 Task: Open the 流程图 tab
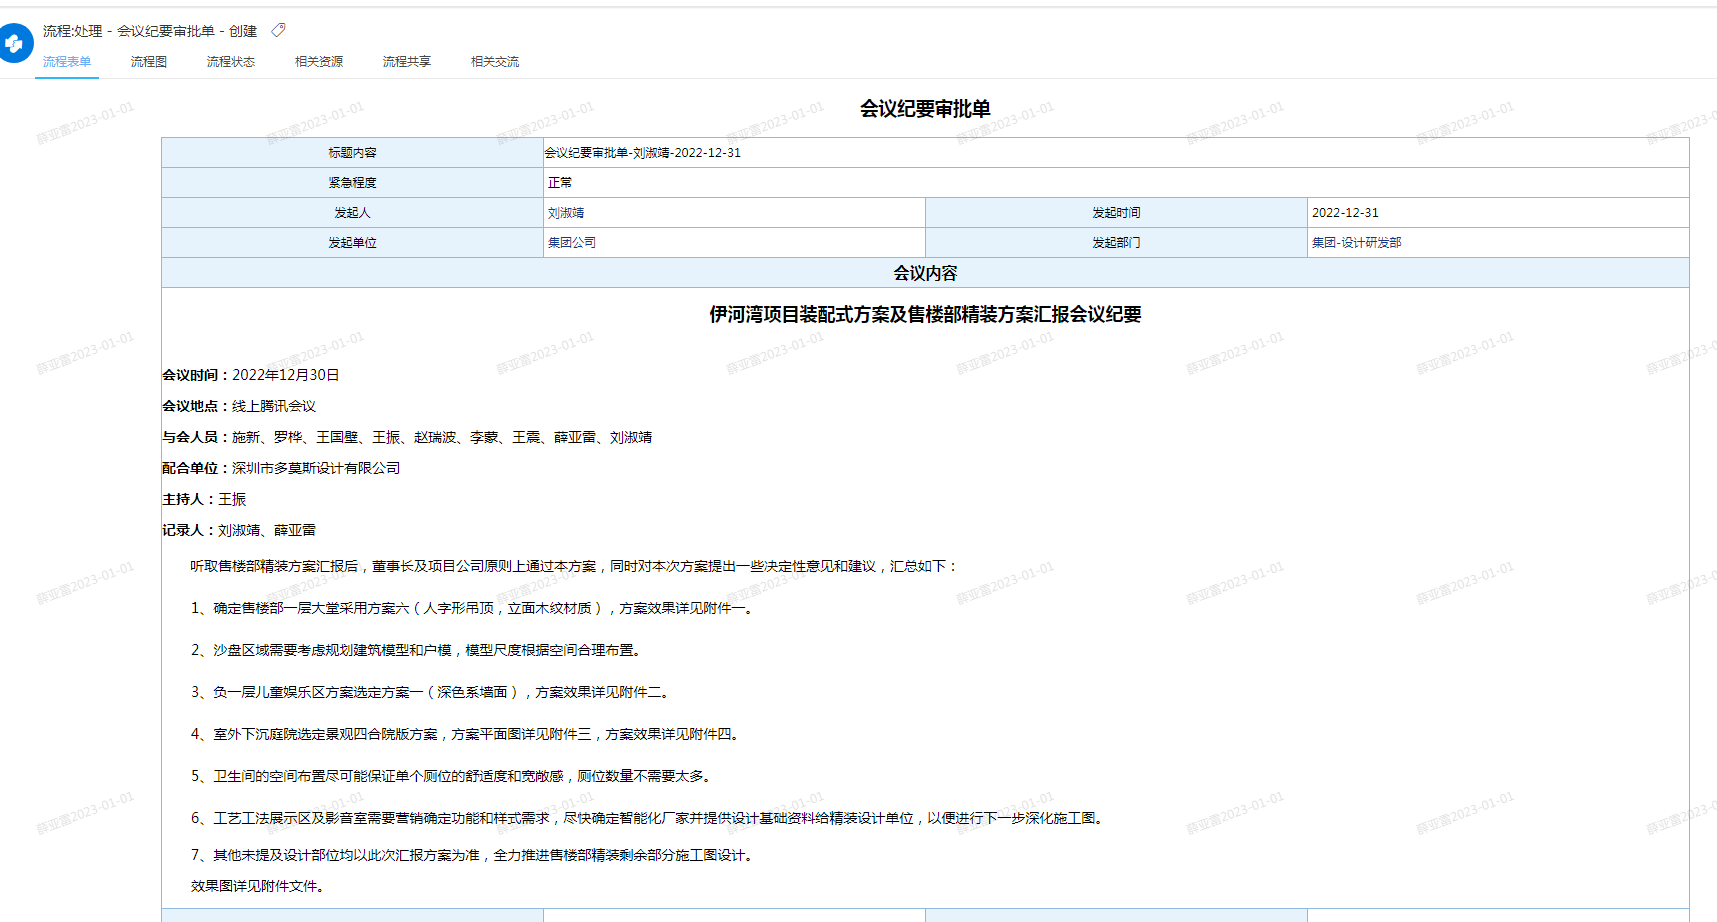[x=148, y=62]
